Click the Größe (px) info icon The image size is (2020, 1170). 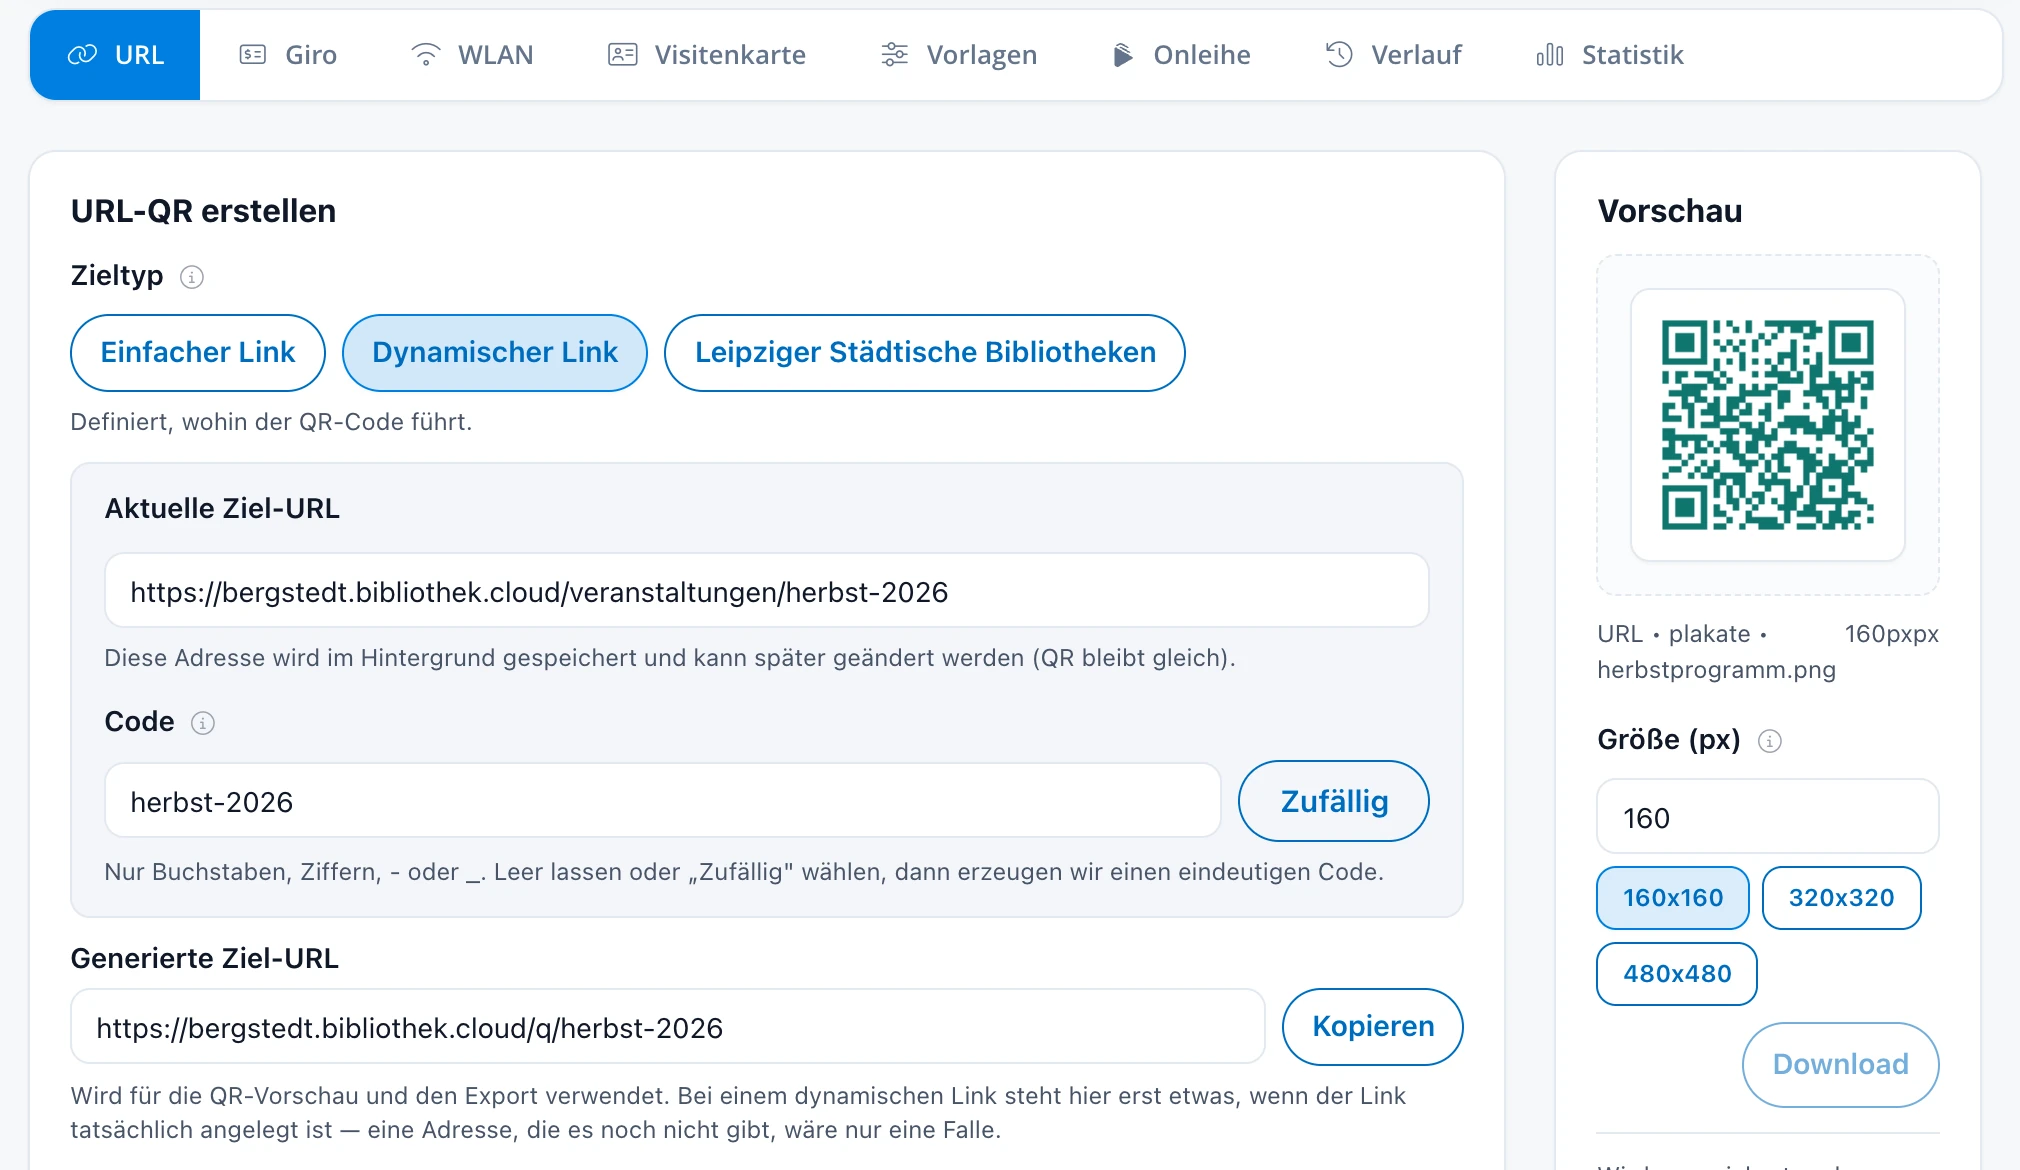point(1770,741)
